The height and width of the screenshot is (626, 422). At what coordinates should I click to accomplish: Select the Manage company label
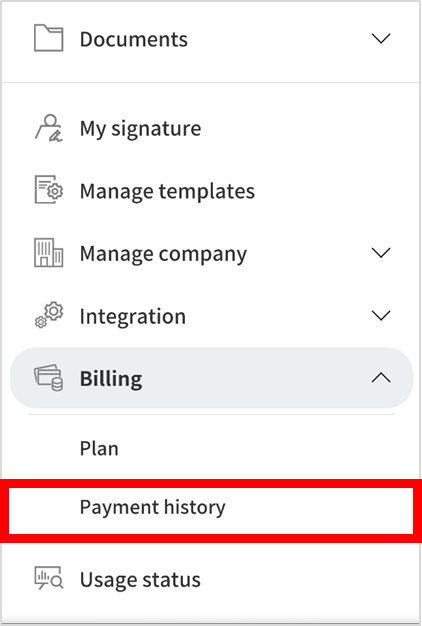coord(163,254)
